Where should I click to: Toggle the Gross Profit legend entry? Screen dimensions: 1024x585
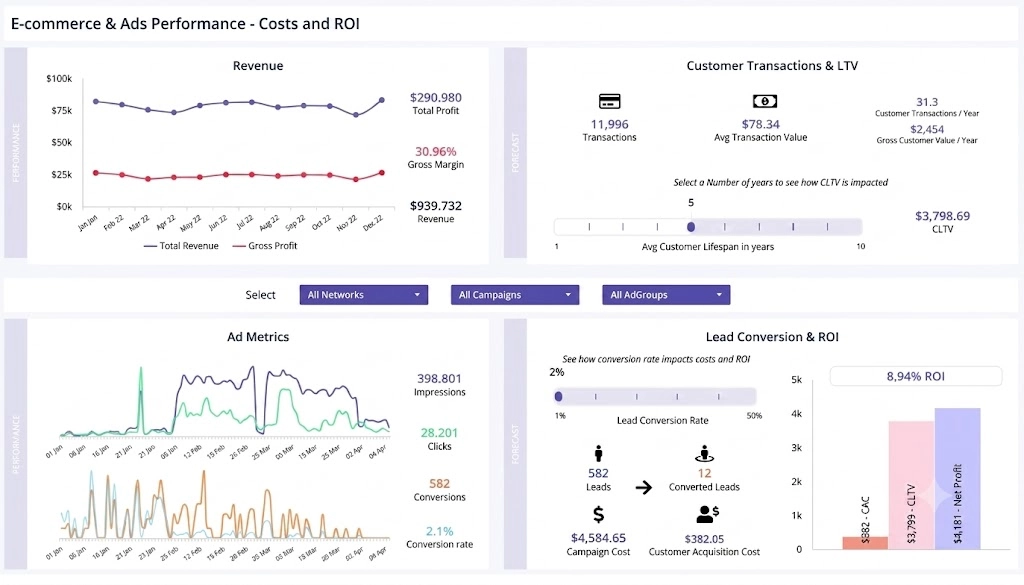264,245
